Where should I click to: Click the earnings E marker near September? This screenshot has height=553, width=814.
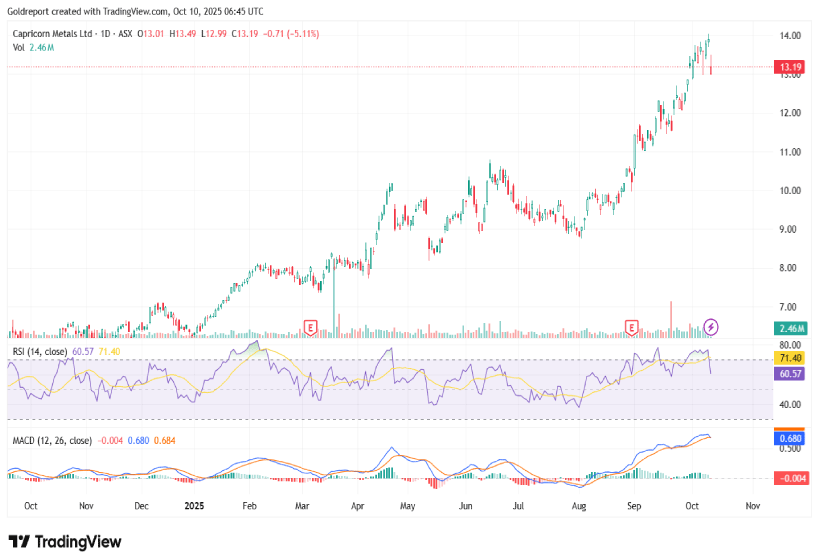(x=632, y=327)
